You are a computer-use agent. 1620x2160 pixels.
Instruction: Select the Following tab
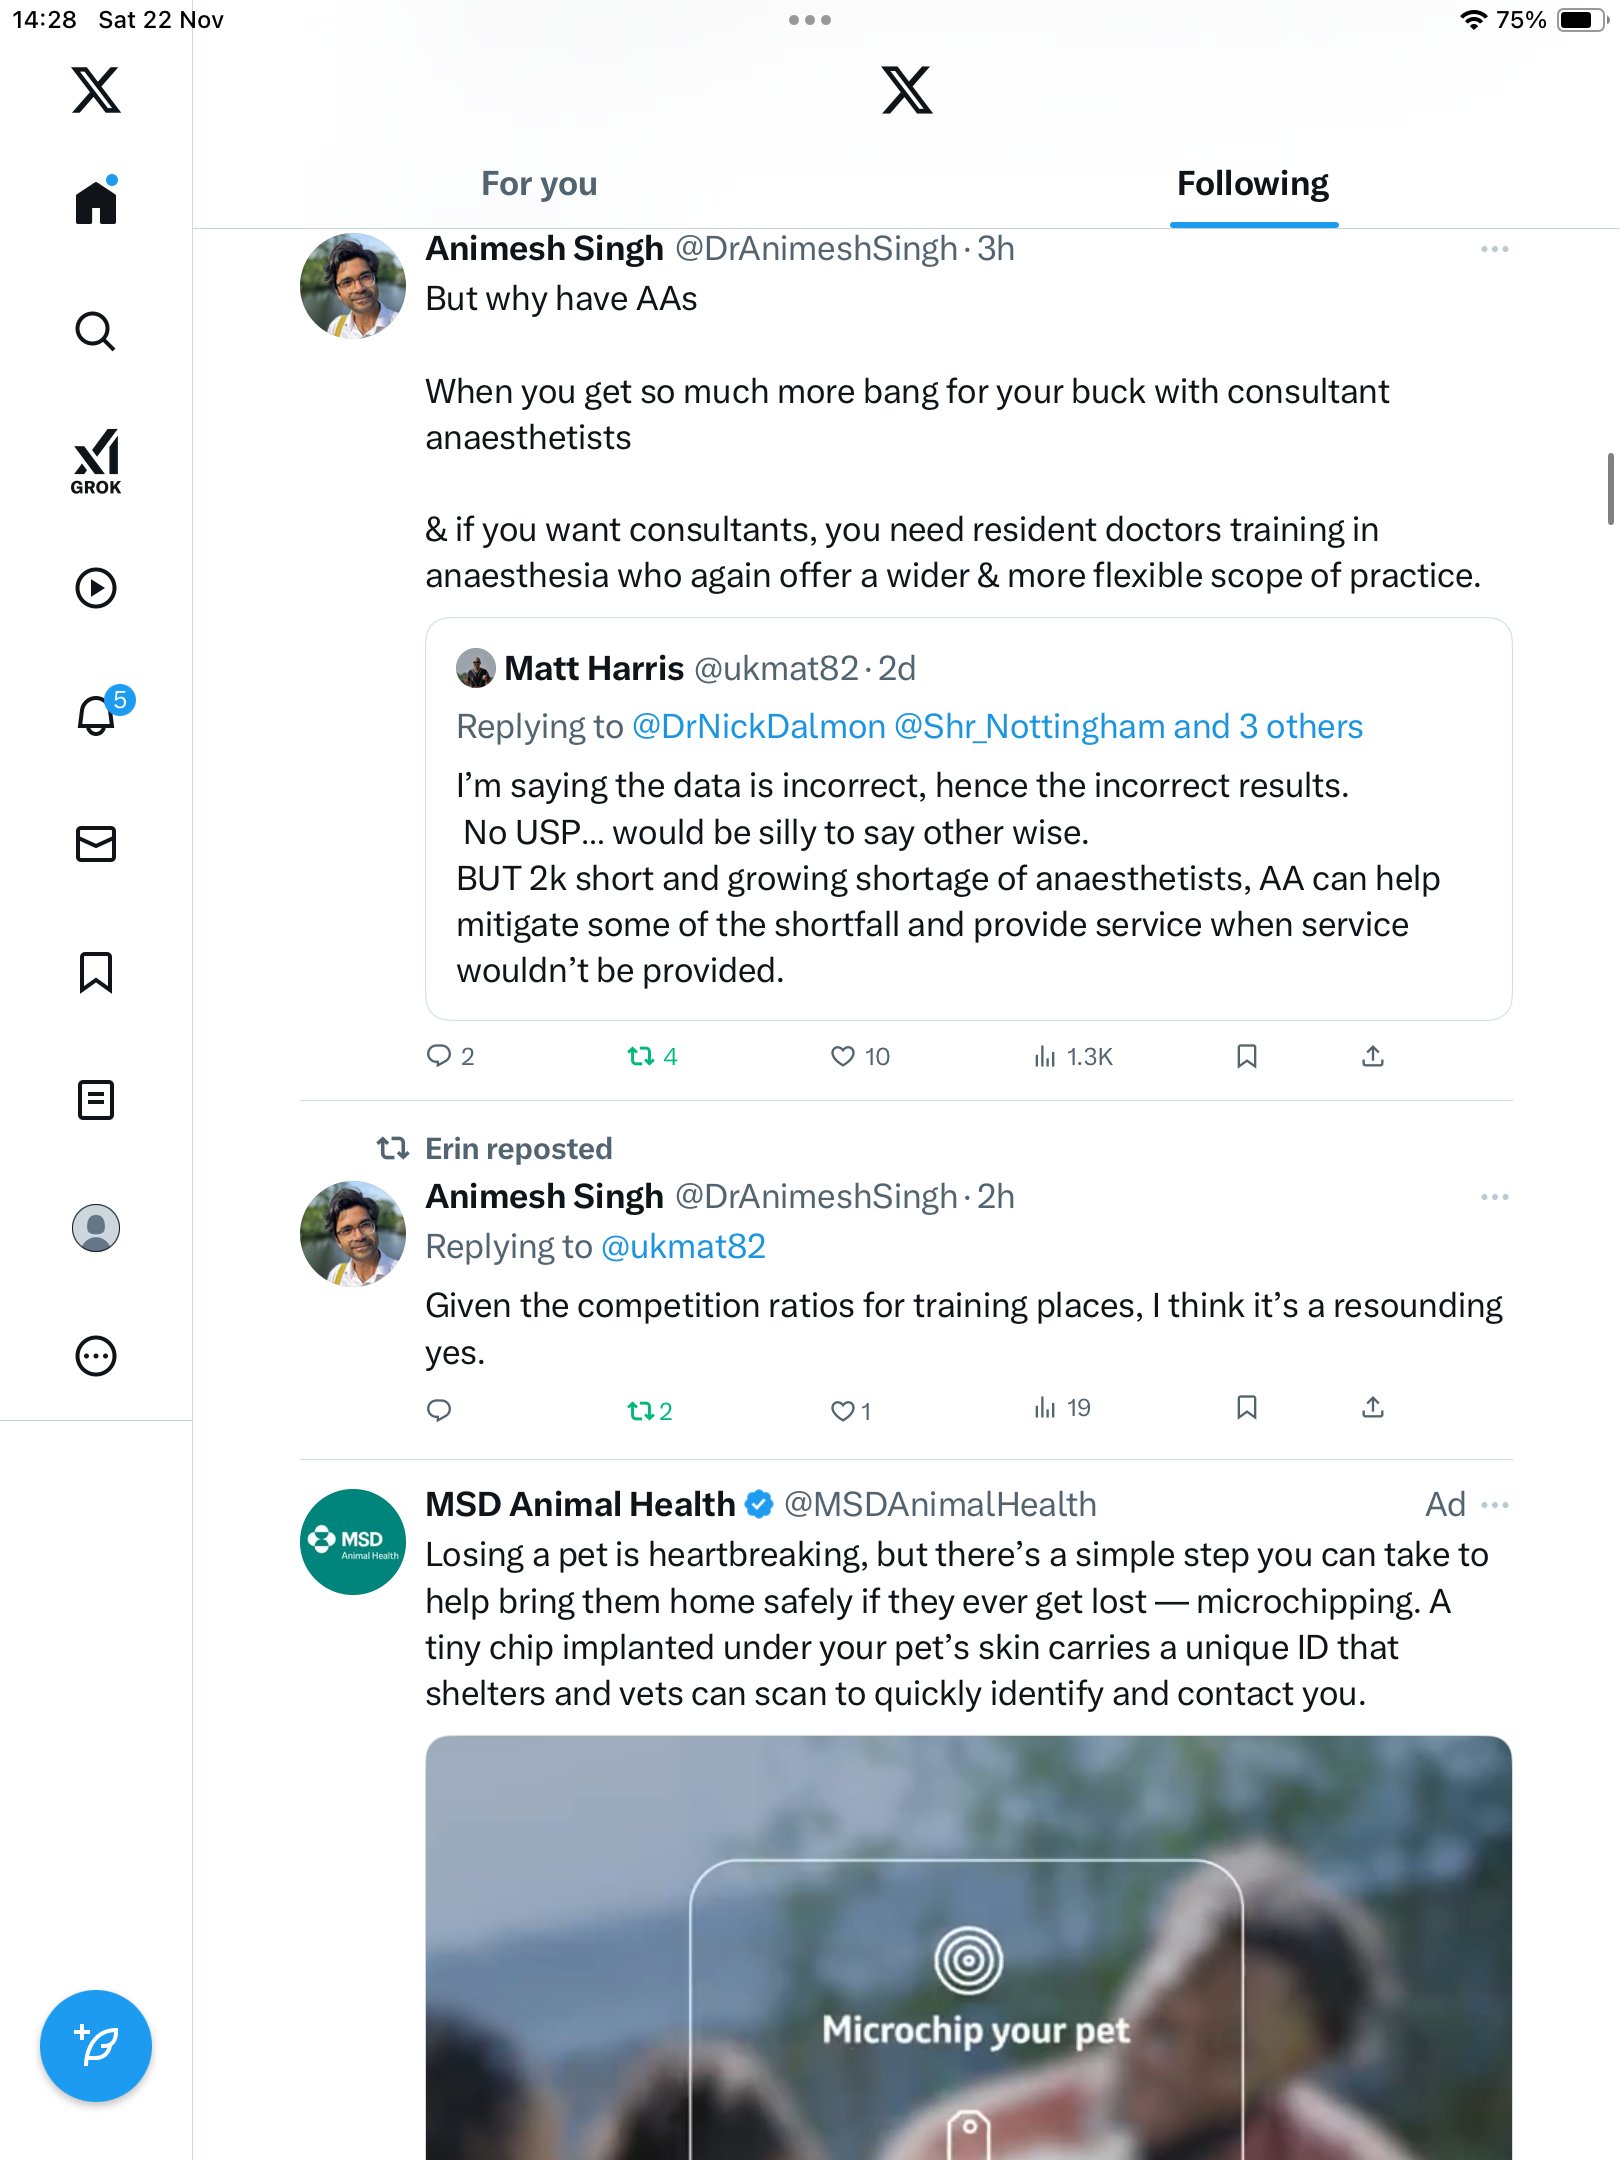coord(1253,184)
